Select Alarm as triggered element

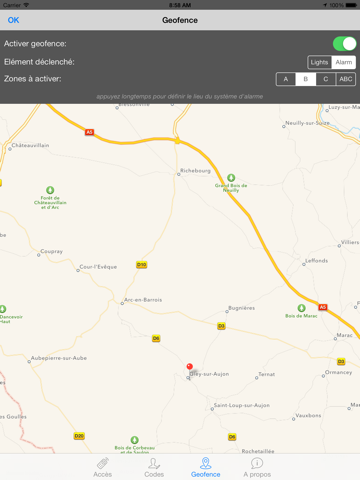click(344, 62)
